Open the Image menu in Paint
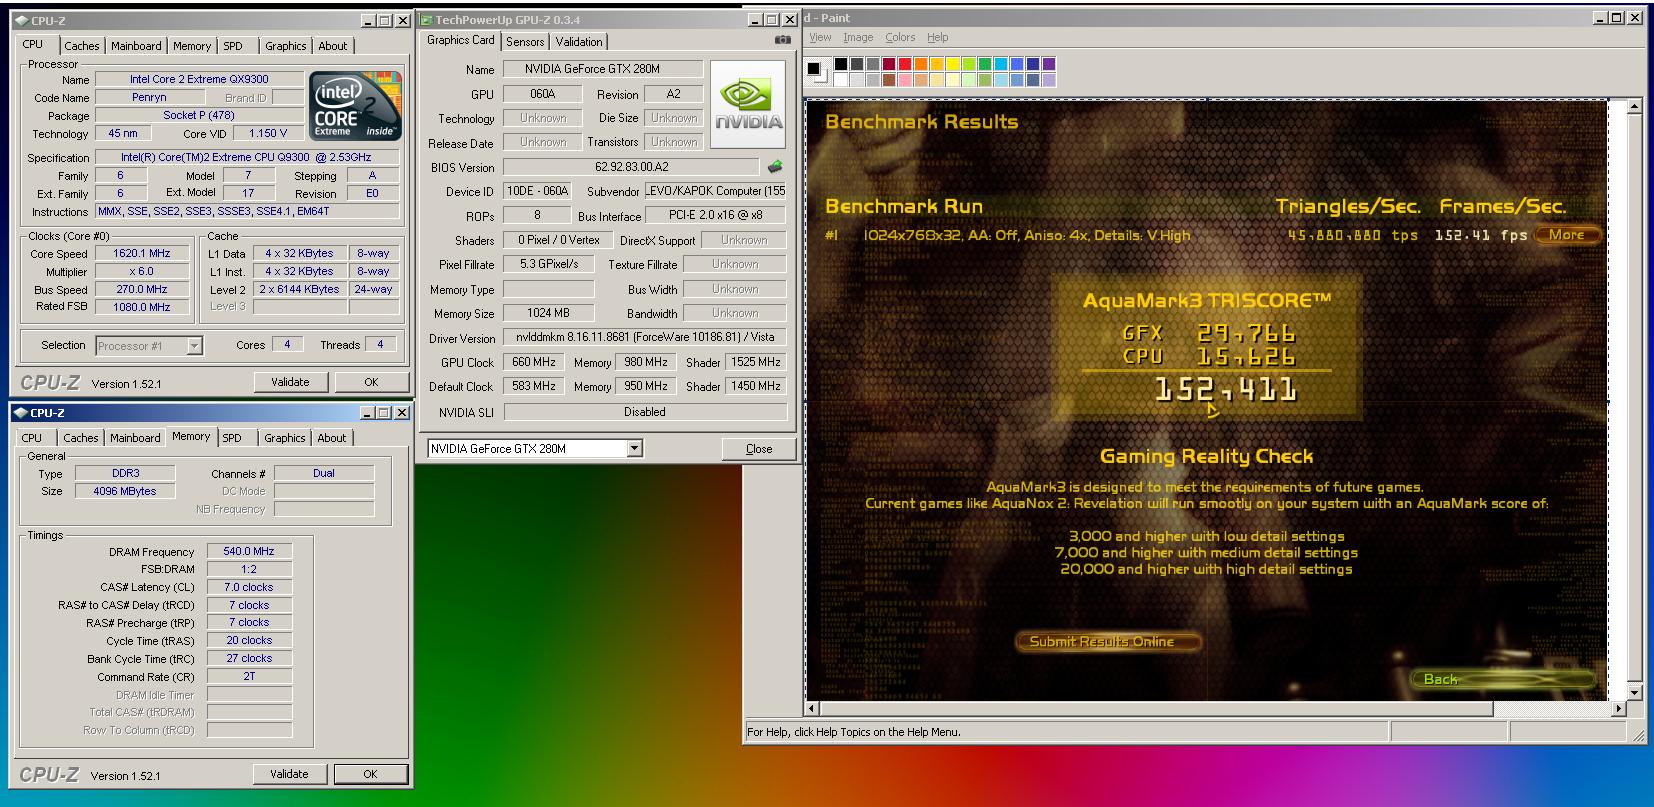The height and width of the screenshot is (807, 1654). pyautogui.click(x=858, y=37)
